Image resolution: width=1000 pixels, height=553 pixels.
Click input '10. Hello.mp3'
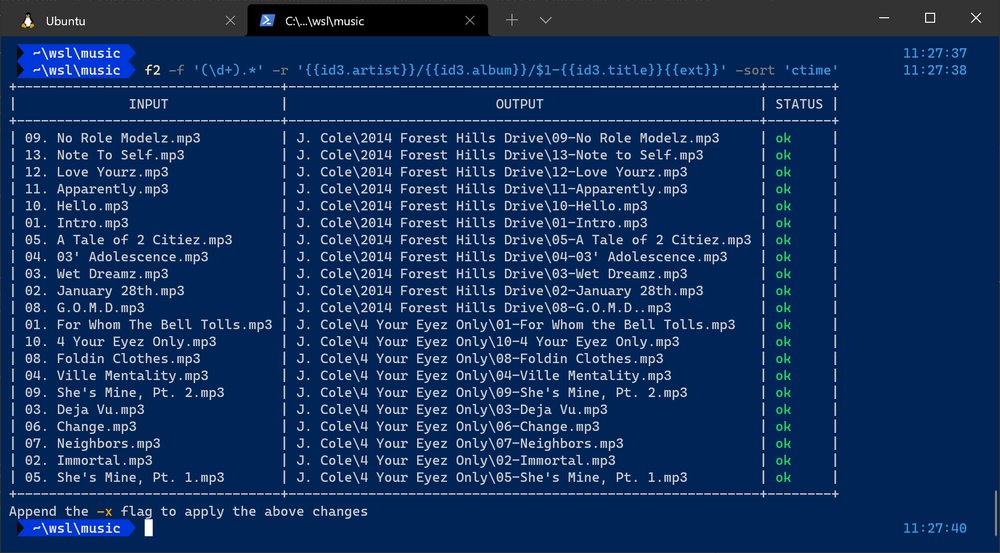[x=77, y=206]
